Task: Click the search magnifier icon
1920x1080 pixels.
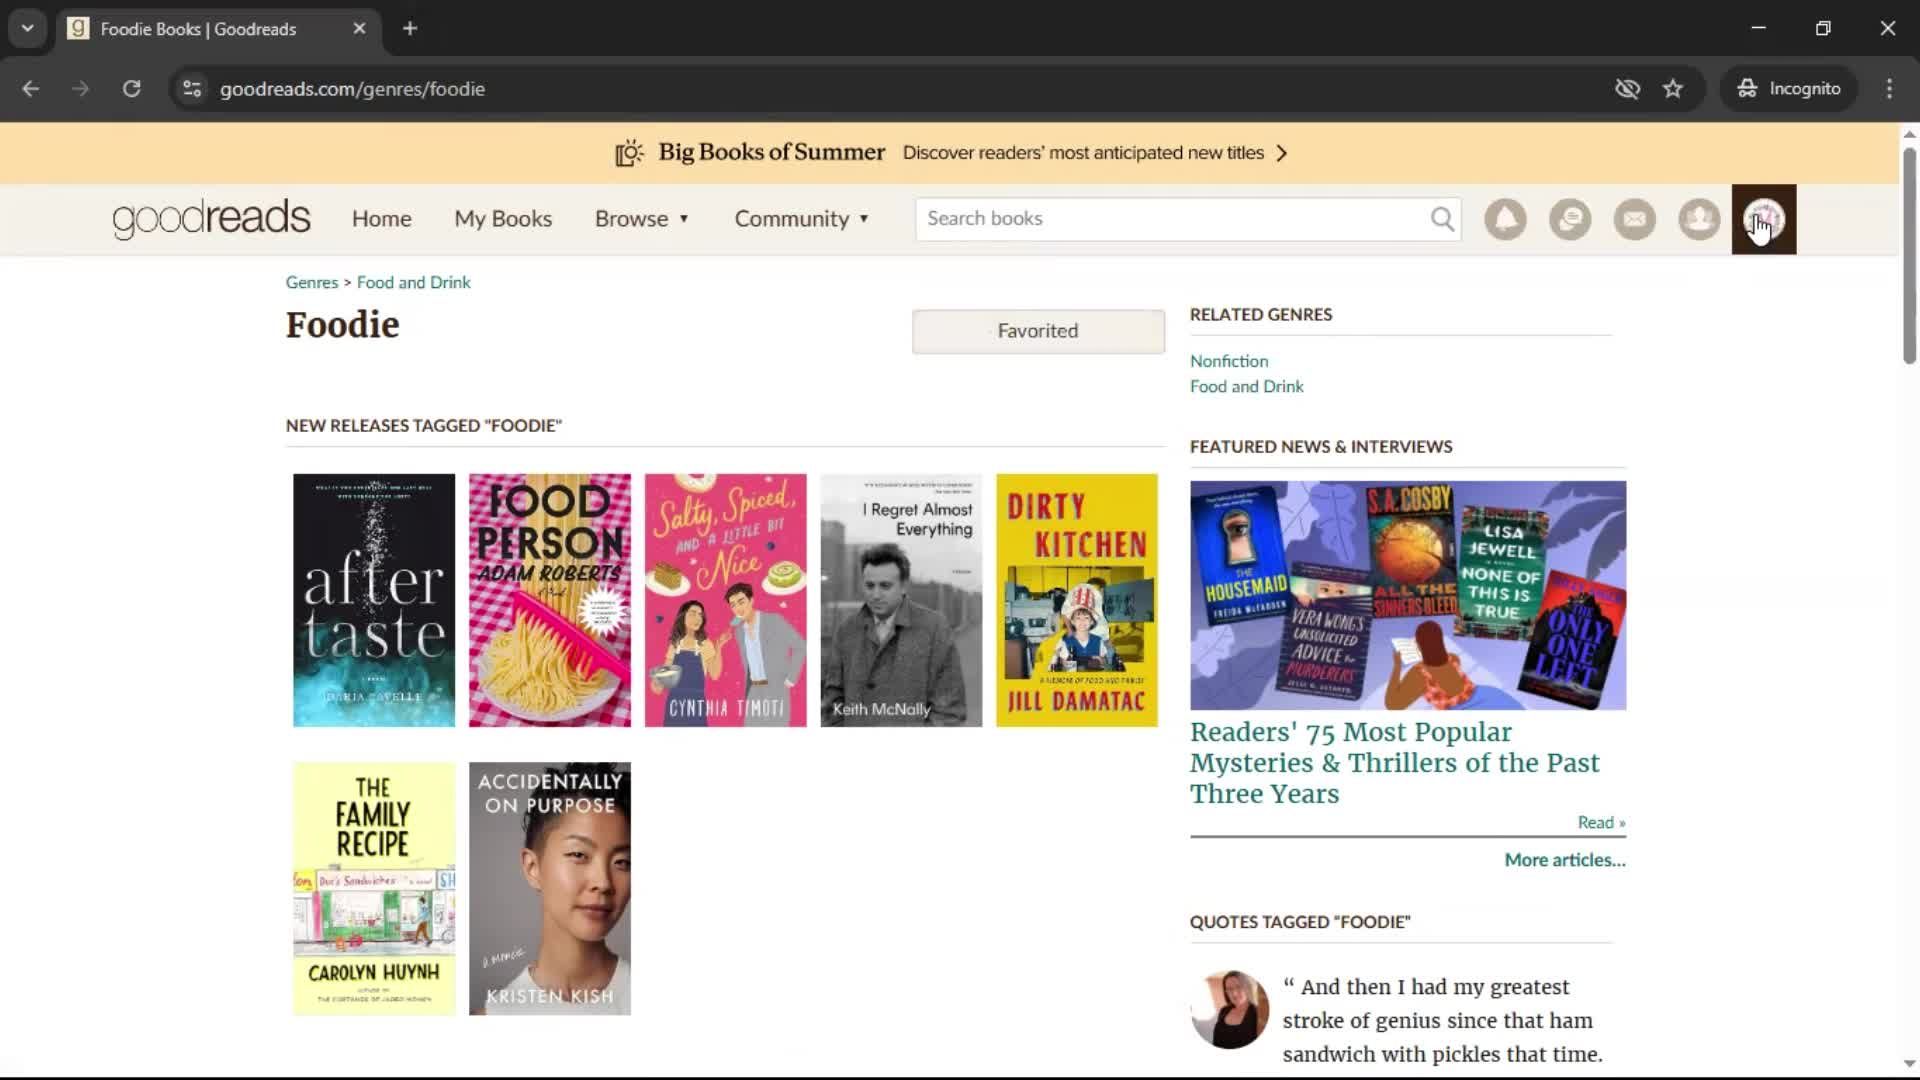Action: point(1442,219)
